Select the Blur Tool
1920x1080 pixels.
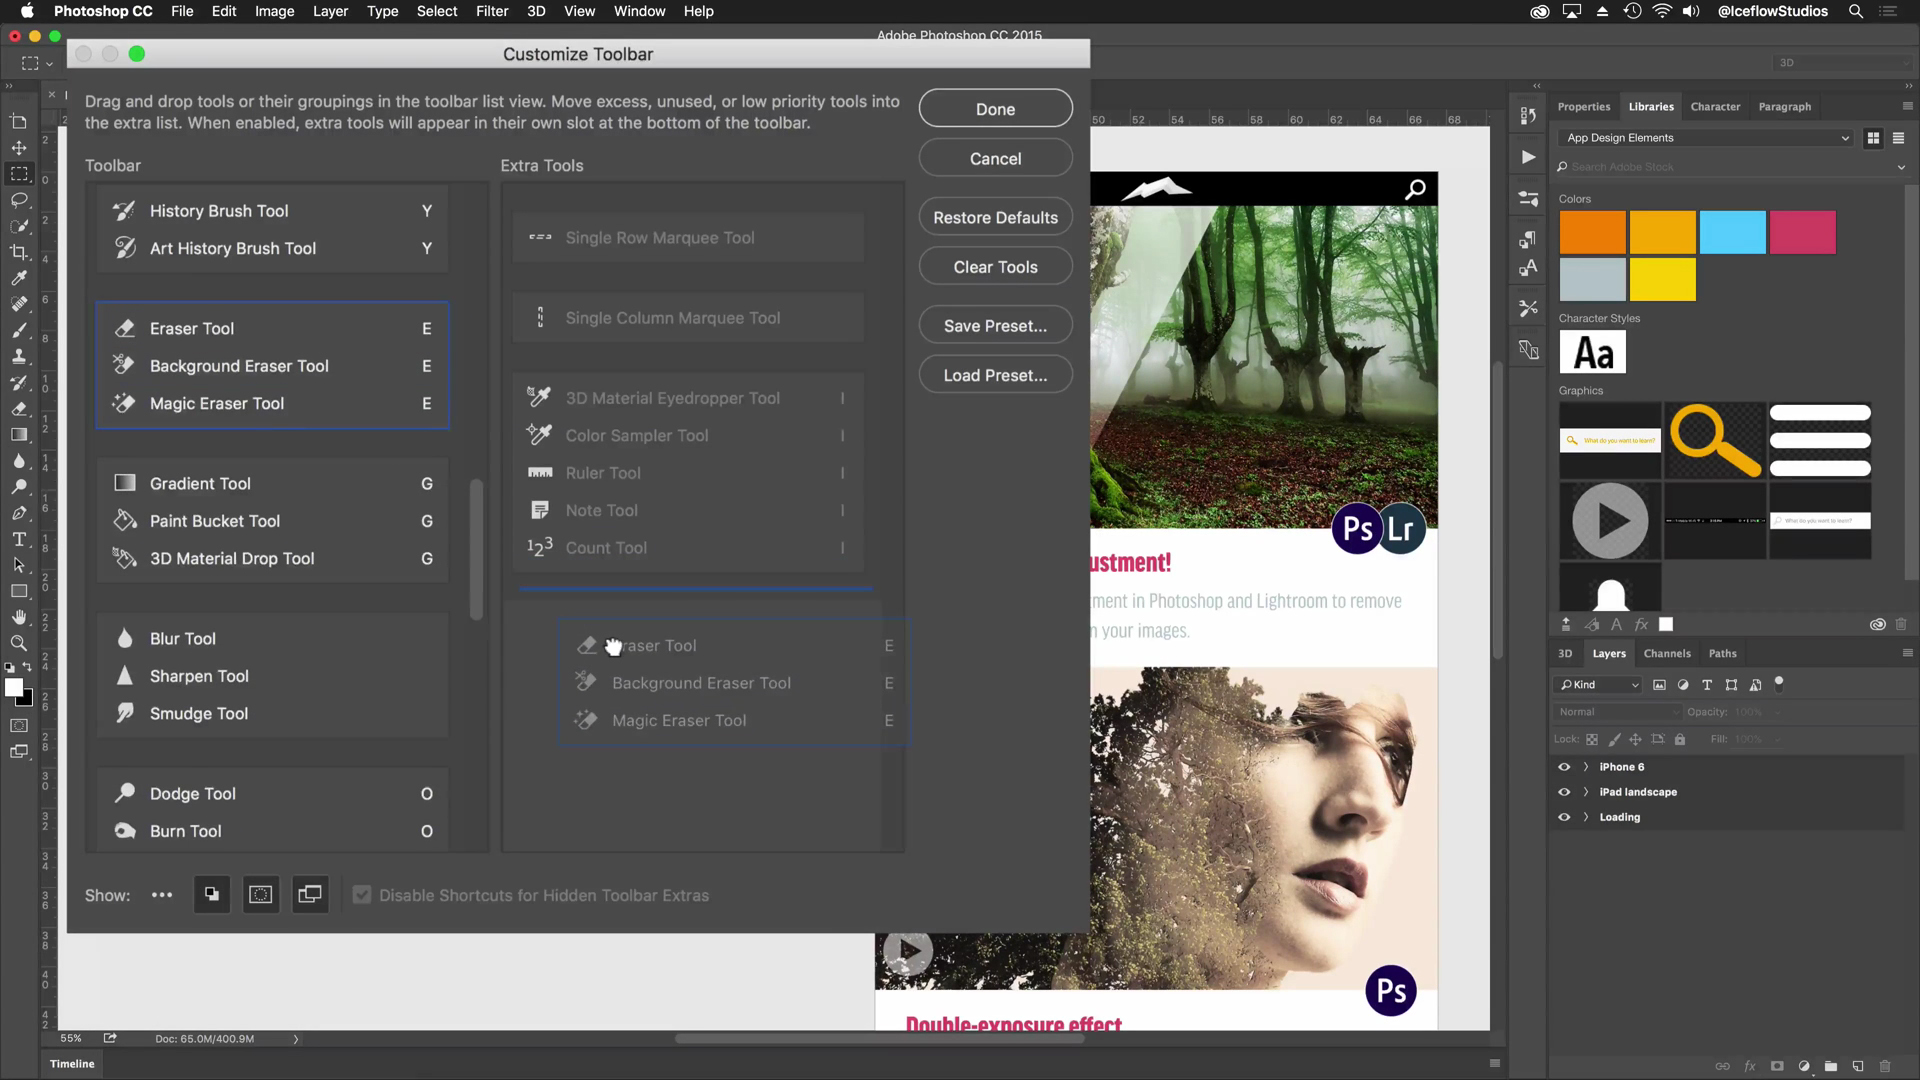[182, 638]
